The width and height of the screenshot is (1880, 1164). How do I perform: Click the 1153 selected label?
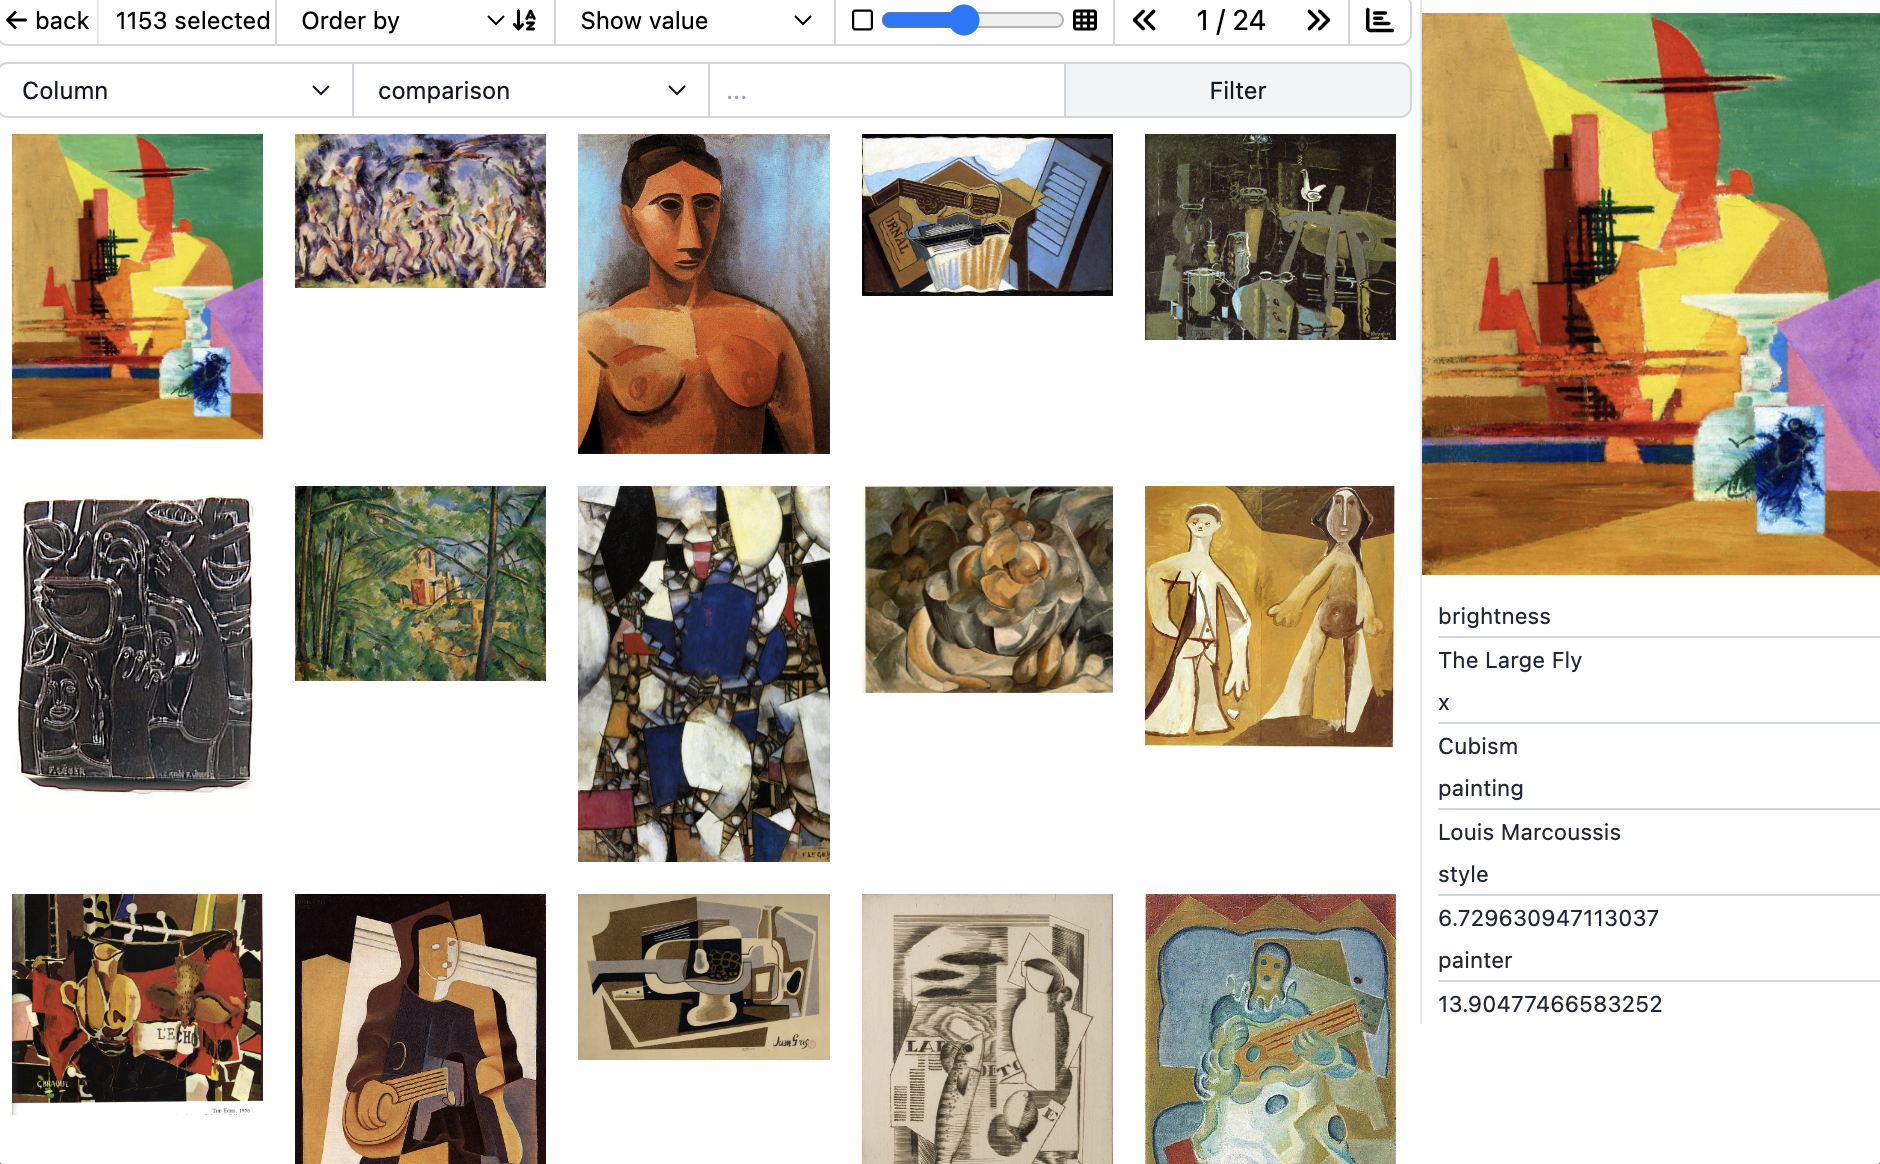tap(192, 21)
